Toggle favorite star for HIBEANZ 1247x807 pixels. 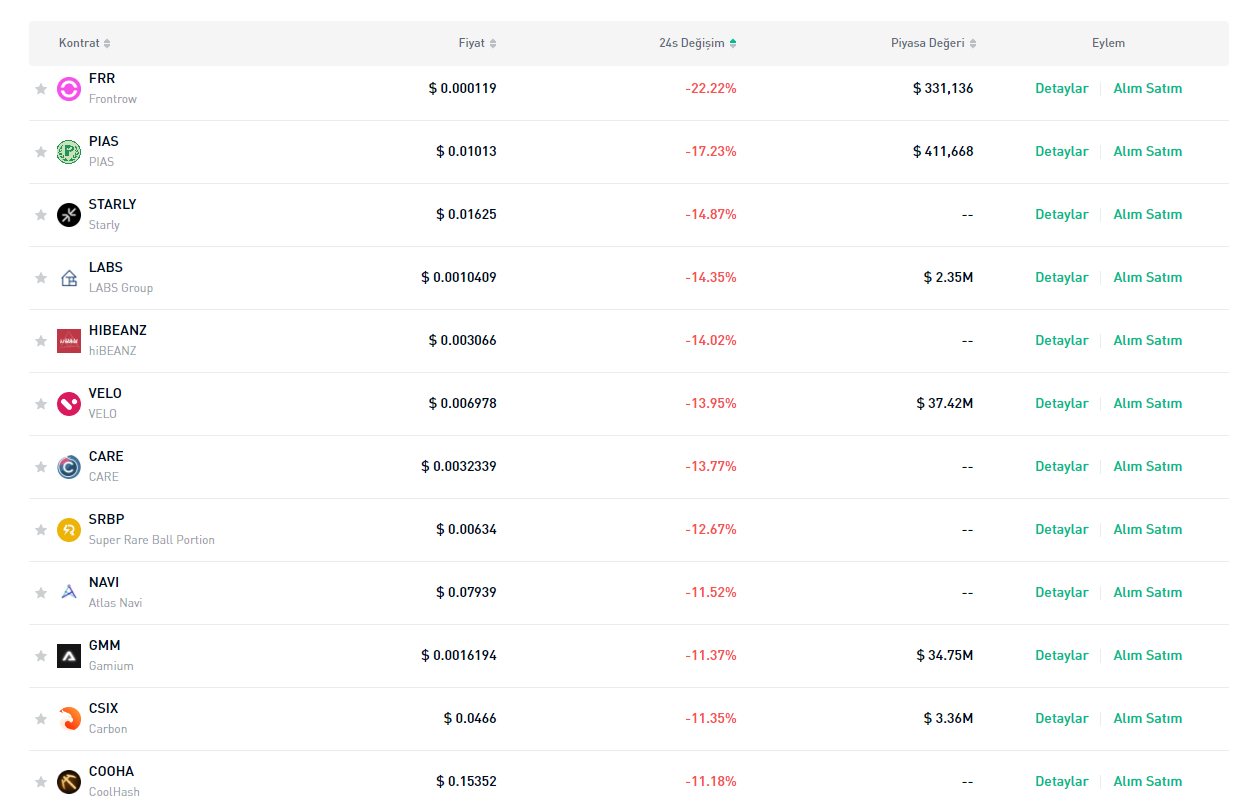[41, 341]
